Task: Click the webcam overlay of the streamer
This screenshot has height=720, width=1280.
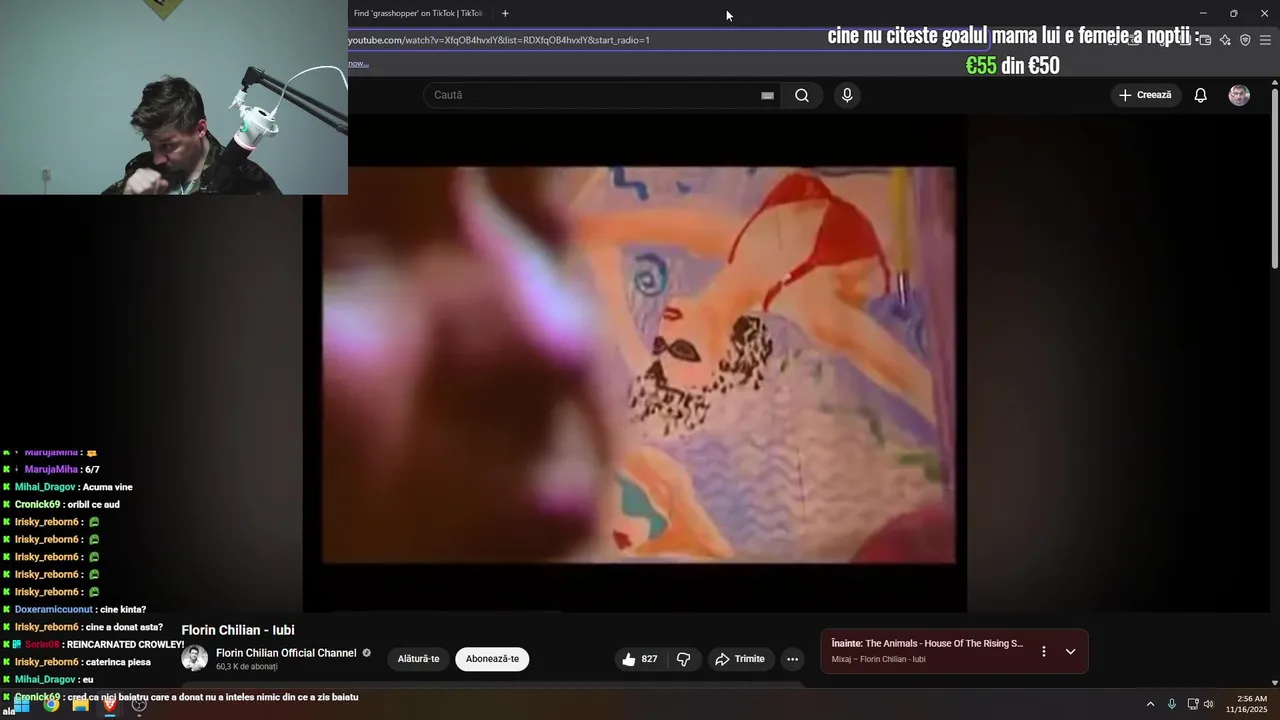Action: coord(174,97)
